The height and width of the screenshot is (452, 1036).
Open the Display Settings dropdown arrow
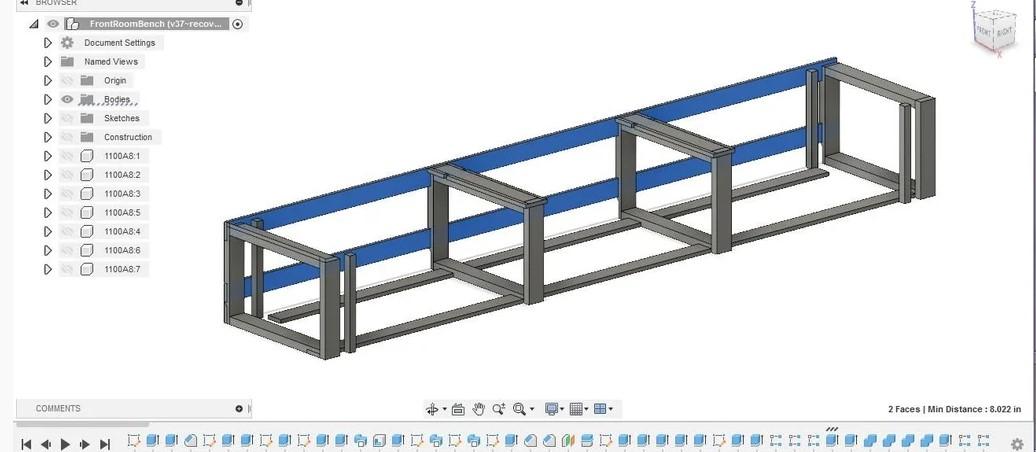pyautogui.click(x=562, y=410)
